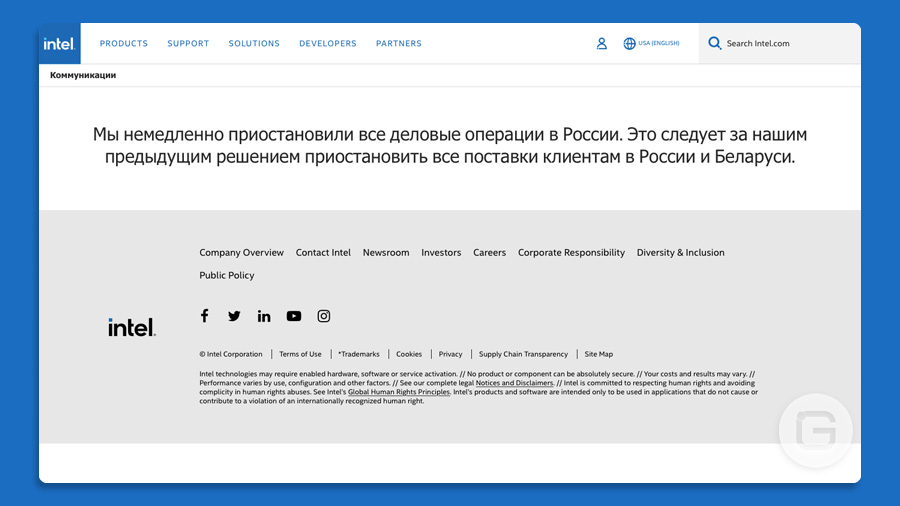
Task: Open the Site Map link
Action: pos(599,354)
